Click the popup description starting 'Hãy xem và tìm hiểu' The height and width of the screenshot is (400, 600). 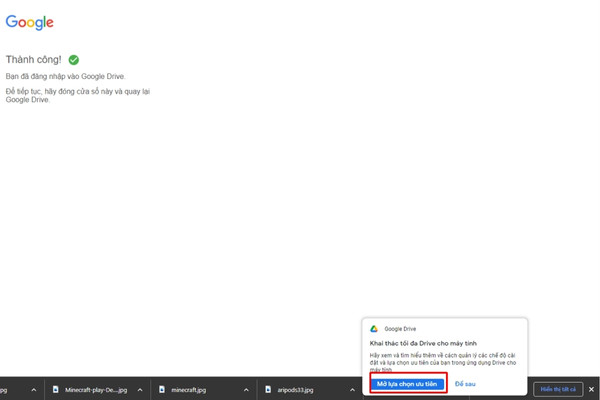(x=443, y=362)
